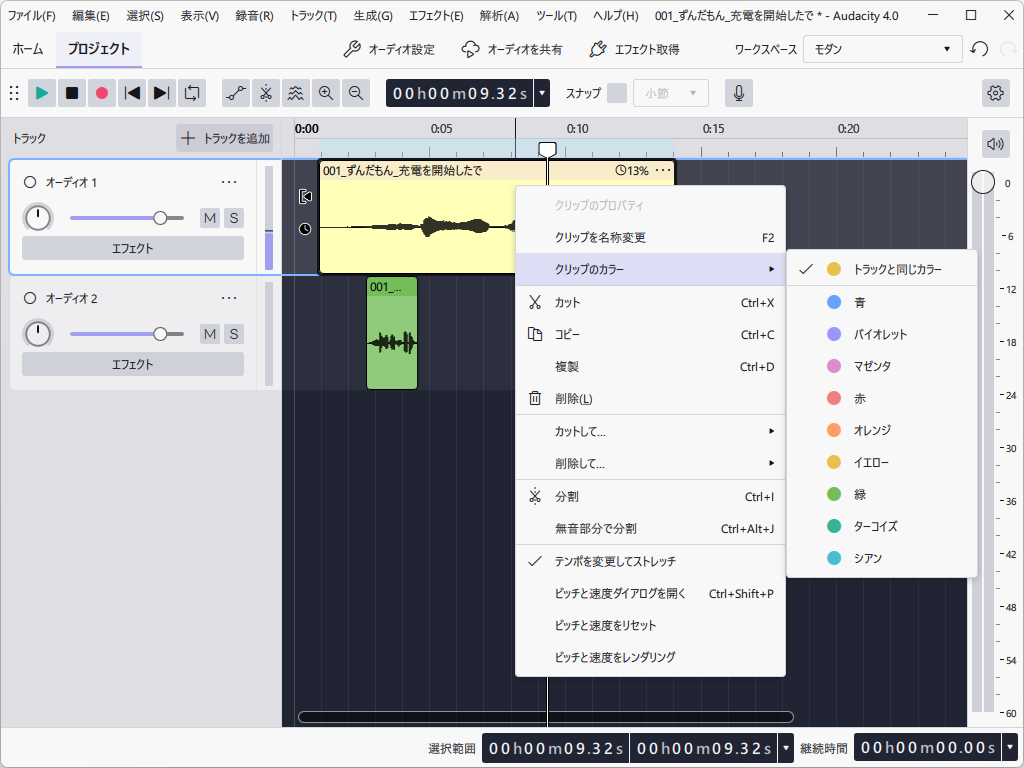1024x768 pixels.
Task: Open the selection range format dropdown arrow
Action: pyautogui.click(x=786, y=748)
